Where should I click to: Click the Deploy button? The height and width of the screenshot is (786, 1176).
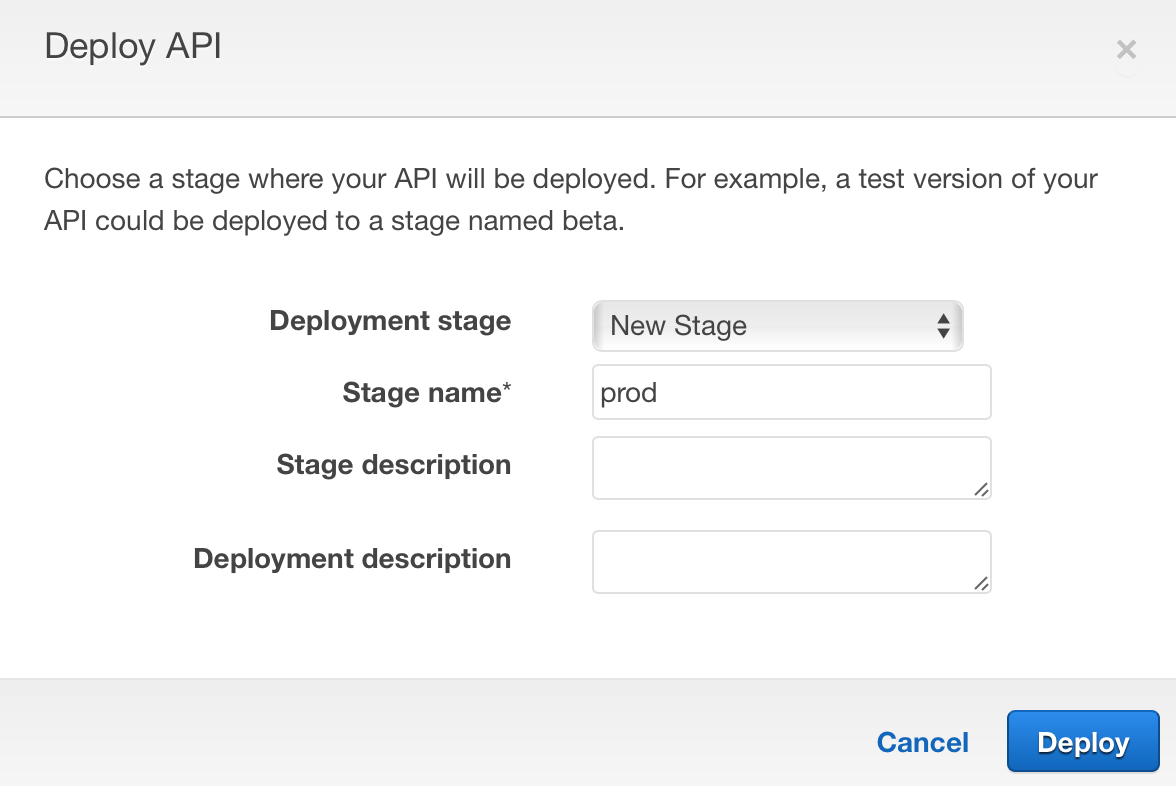tap(1083, 742)
